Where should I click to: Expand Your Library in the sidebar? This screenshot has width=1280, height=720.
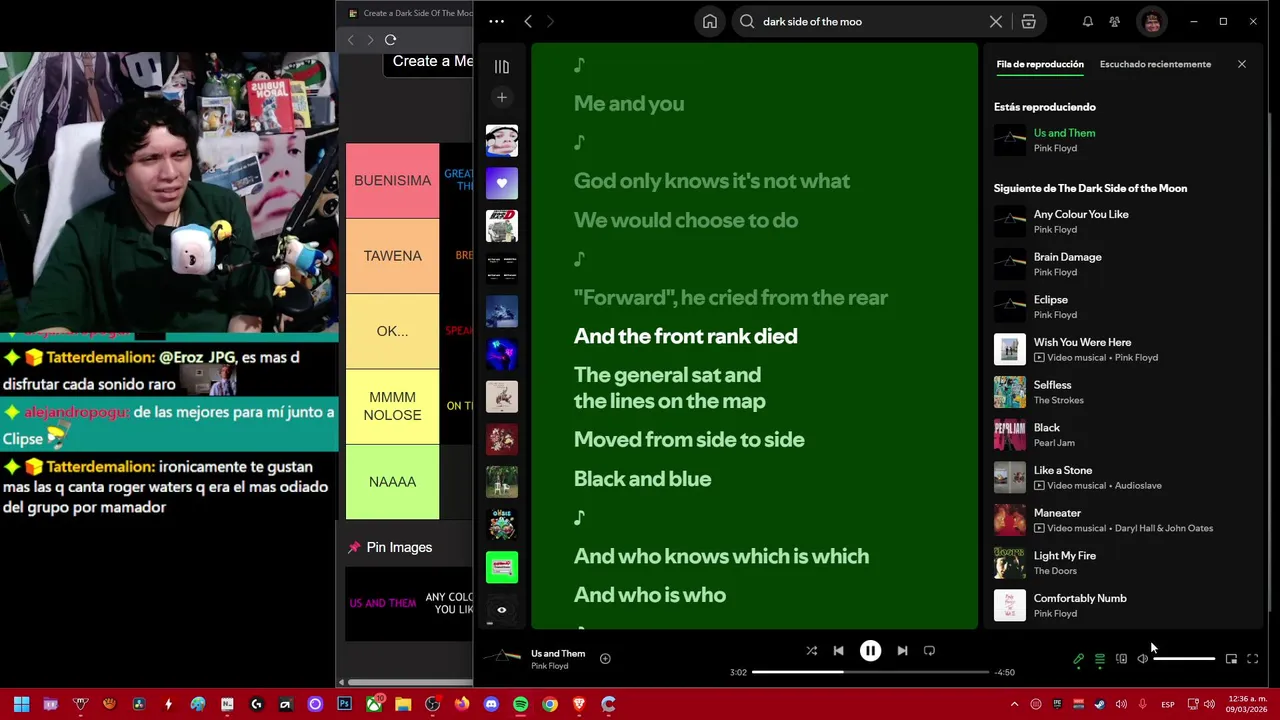tap(502, 67)
